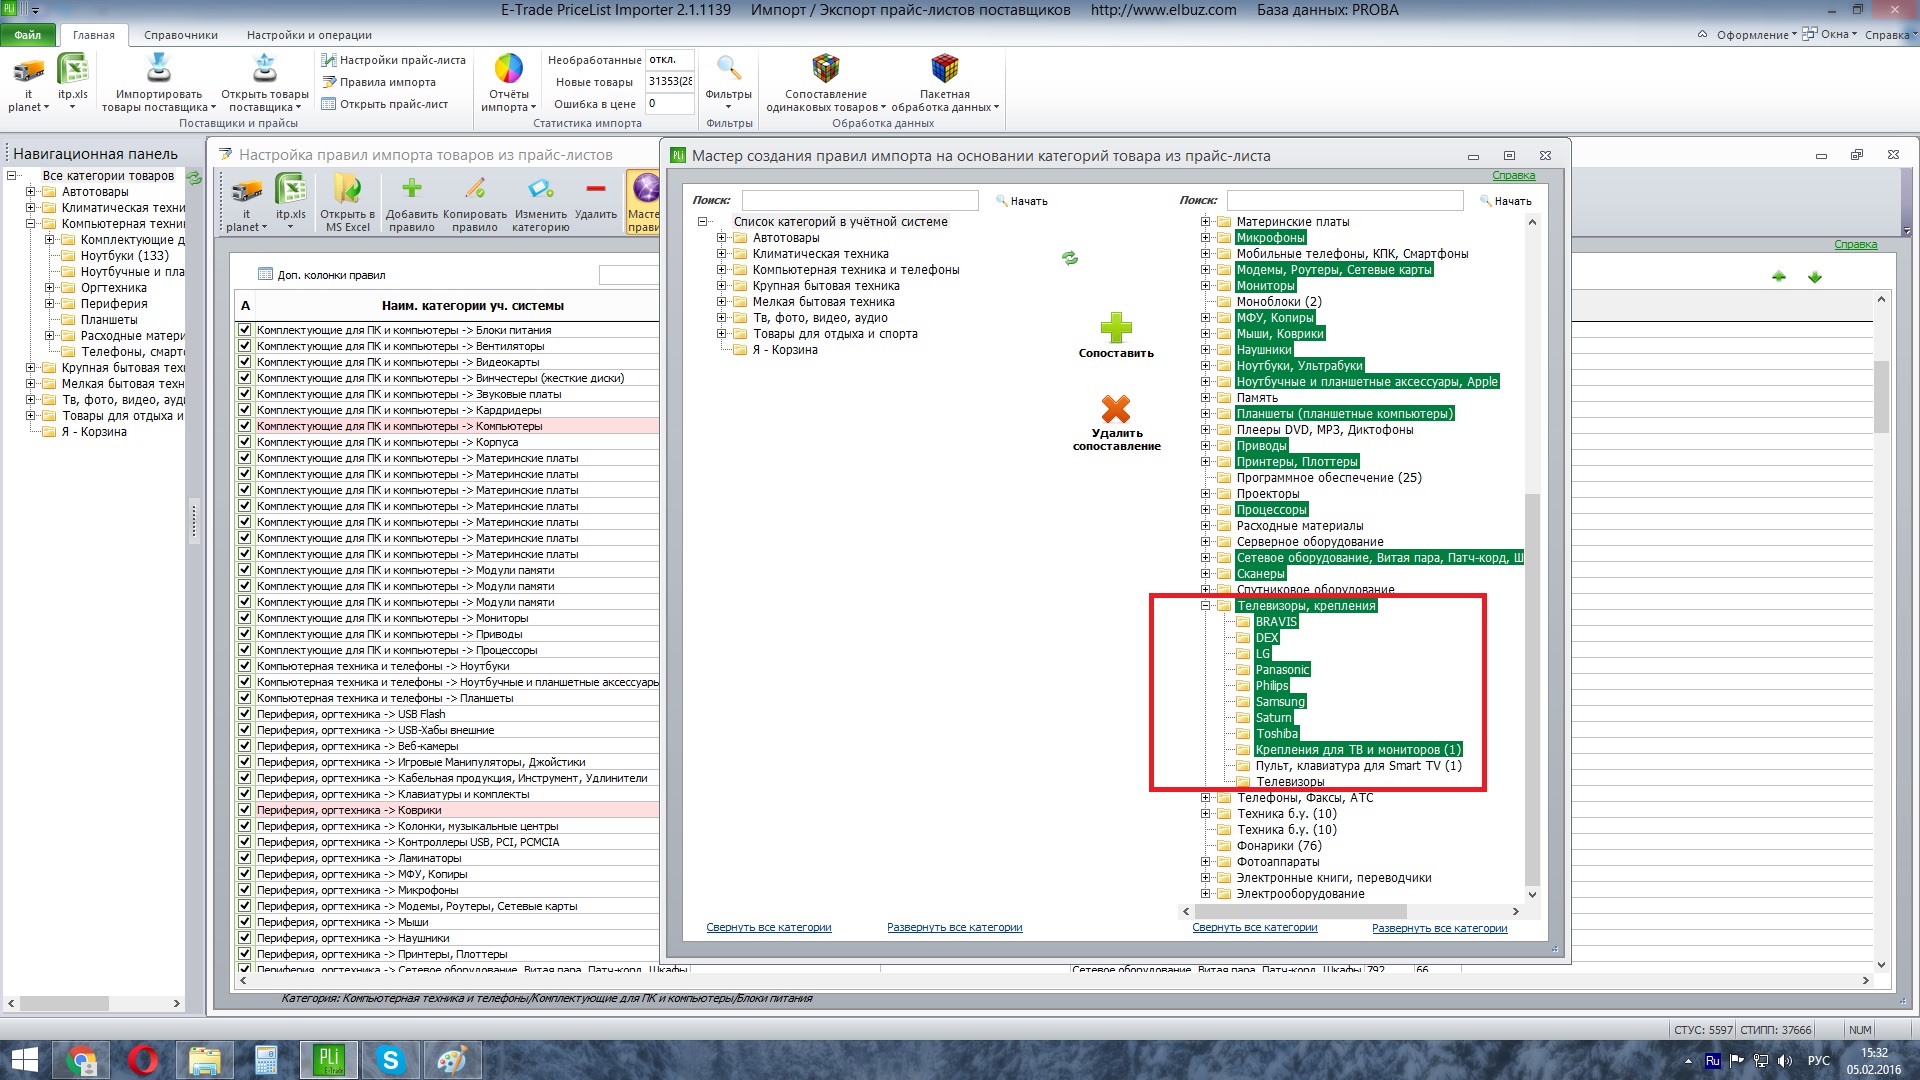Image resolution: width=1920 pixels, height=1080 pixels.
Task: Click Изменить категорию icon
Action: click(541, 188)
